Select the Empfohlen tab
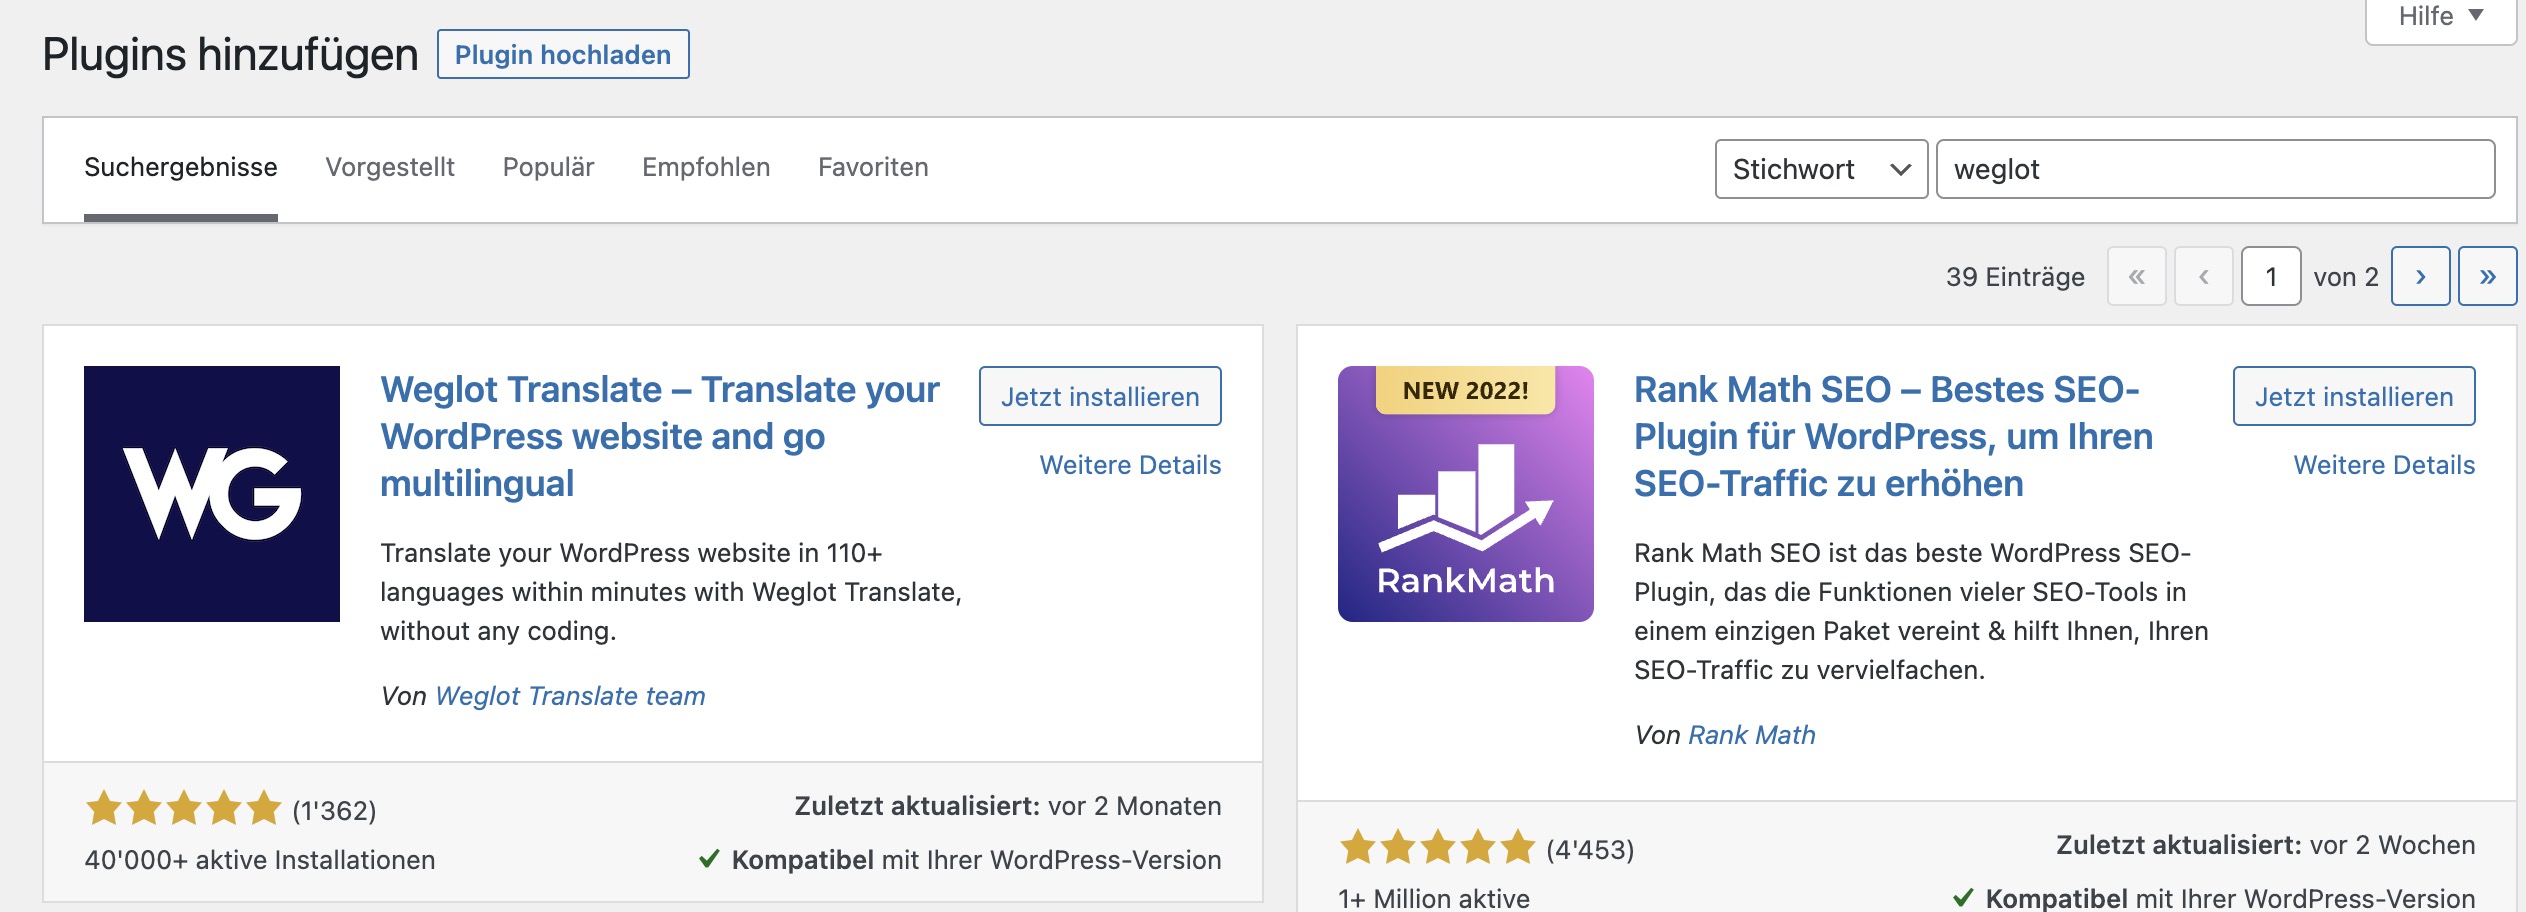This screenshot has width=2526, height=912. tap(706, 167)
